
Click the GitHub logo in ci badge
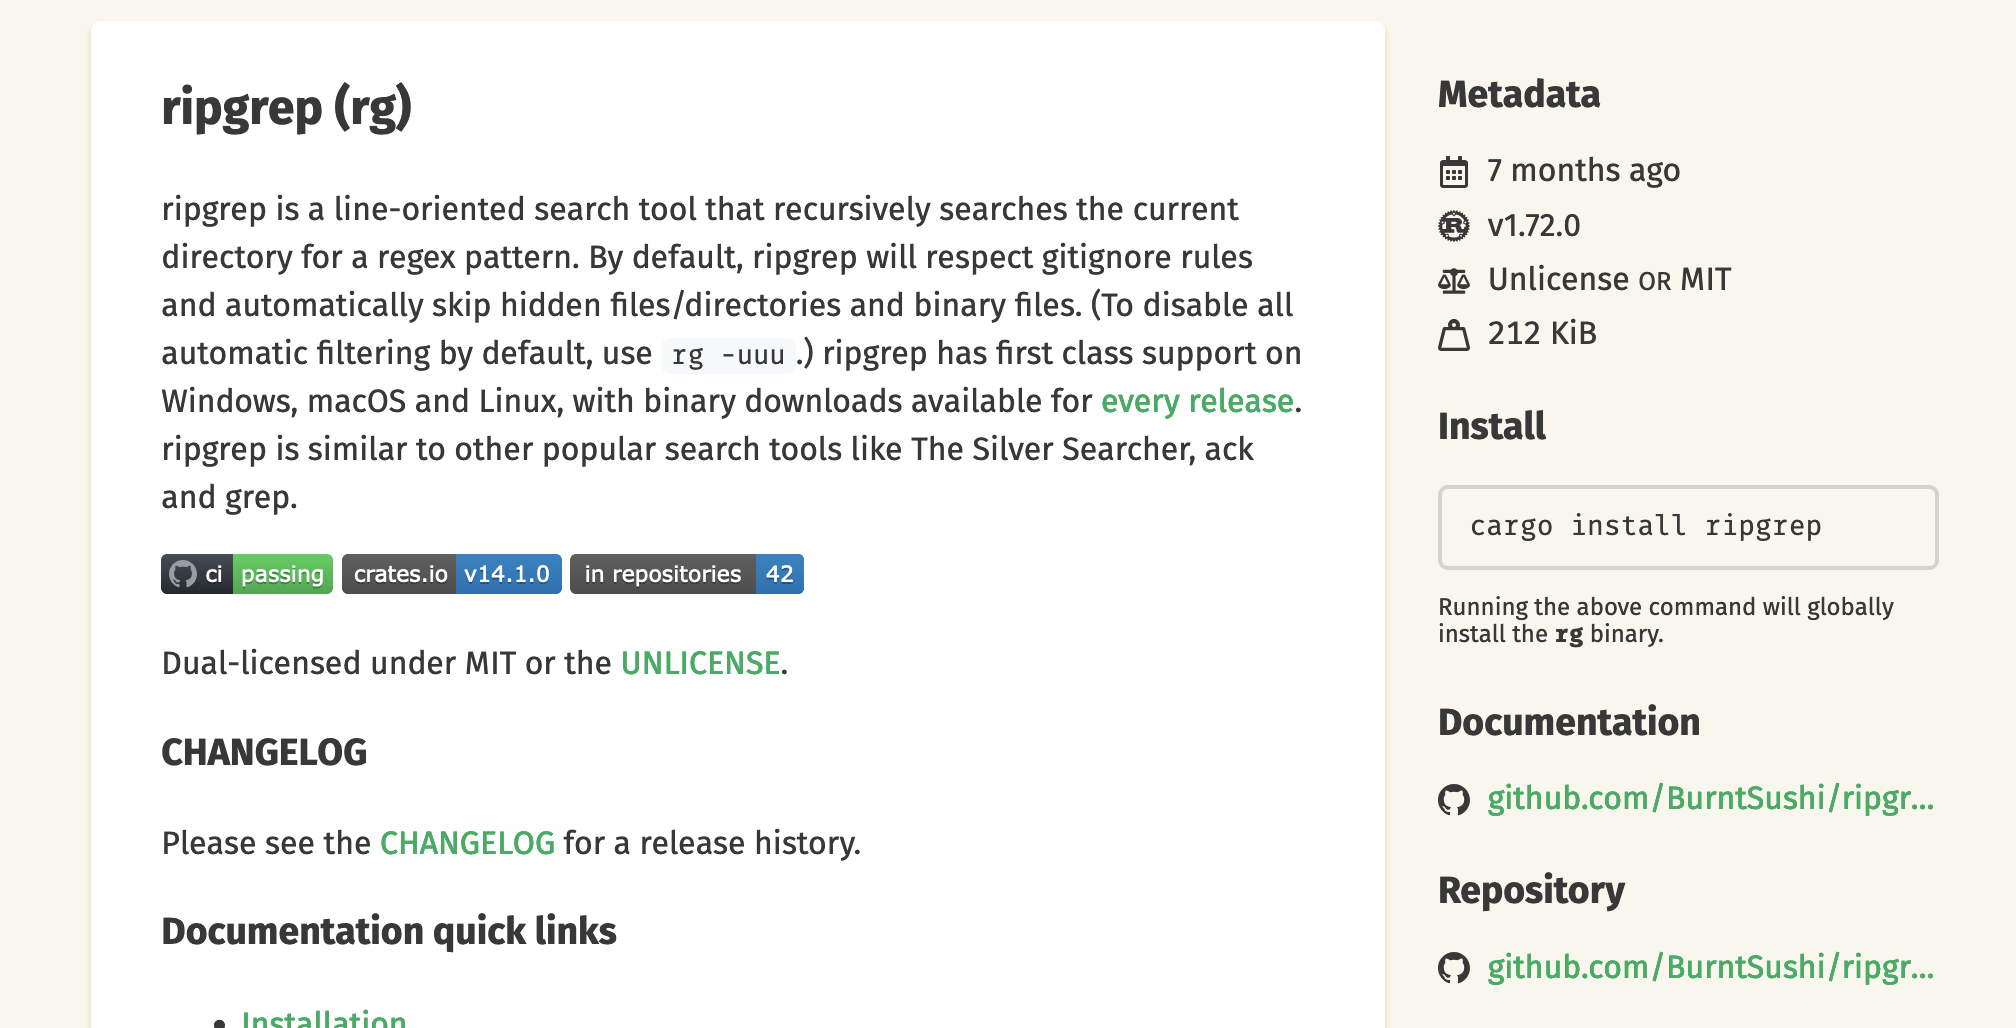point(183,574)
